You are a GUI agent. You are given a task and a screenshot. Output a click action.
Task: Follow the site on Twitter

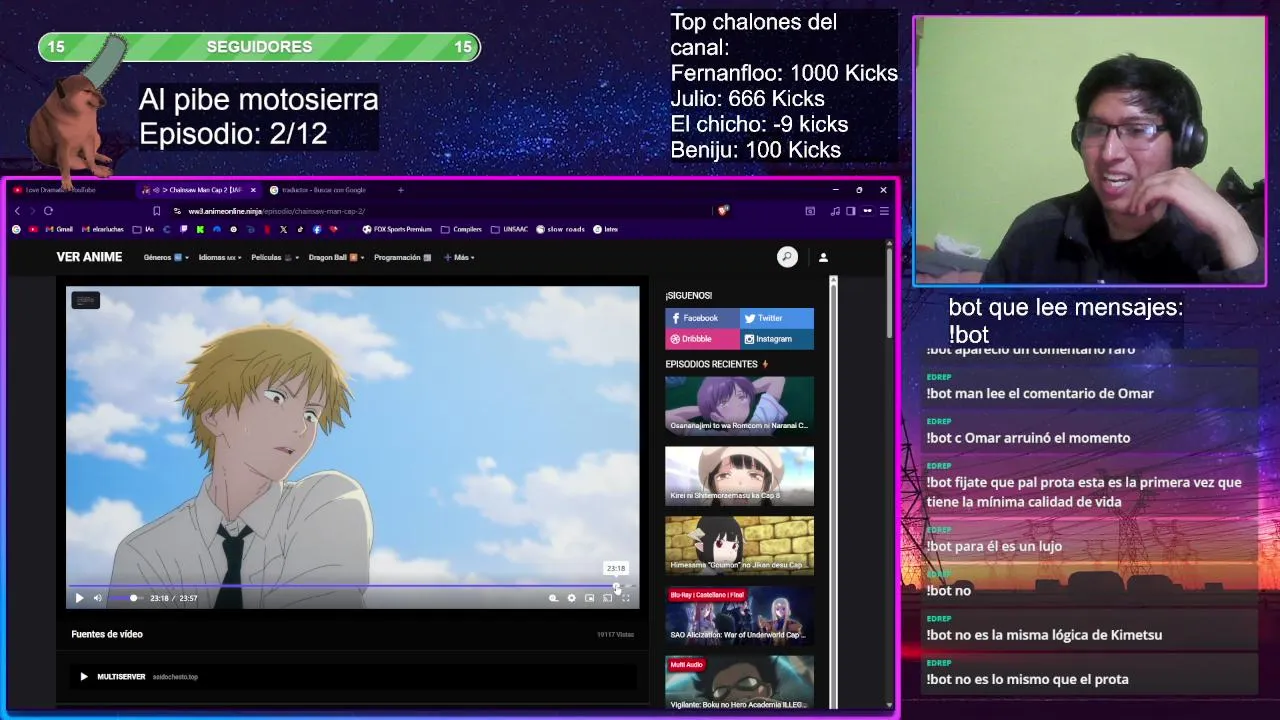click(x=777, y=318)
